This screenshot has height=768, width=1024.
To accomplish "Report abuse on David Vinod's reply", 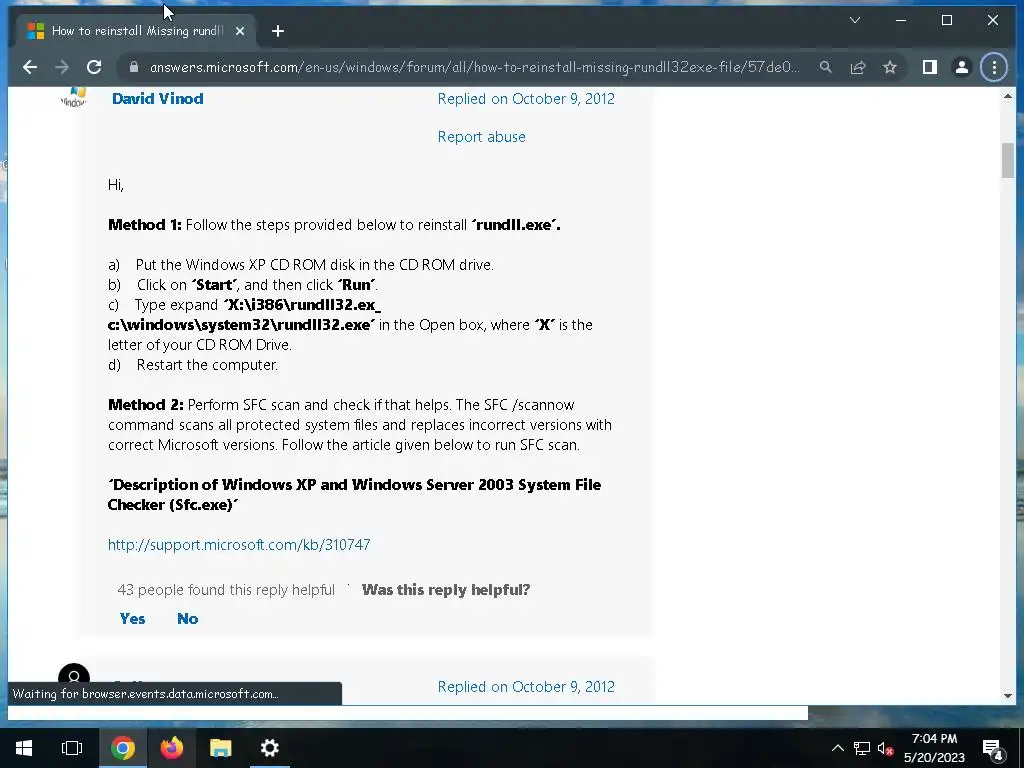I will 481,136.
